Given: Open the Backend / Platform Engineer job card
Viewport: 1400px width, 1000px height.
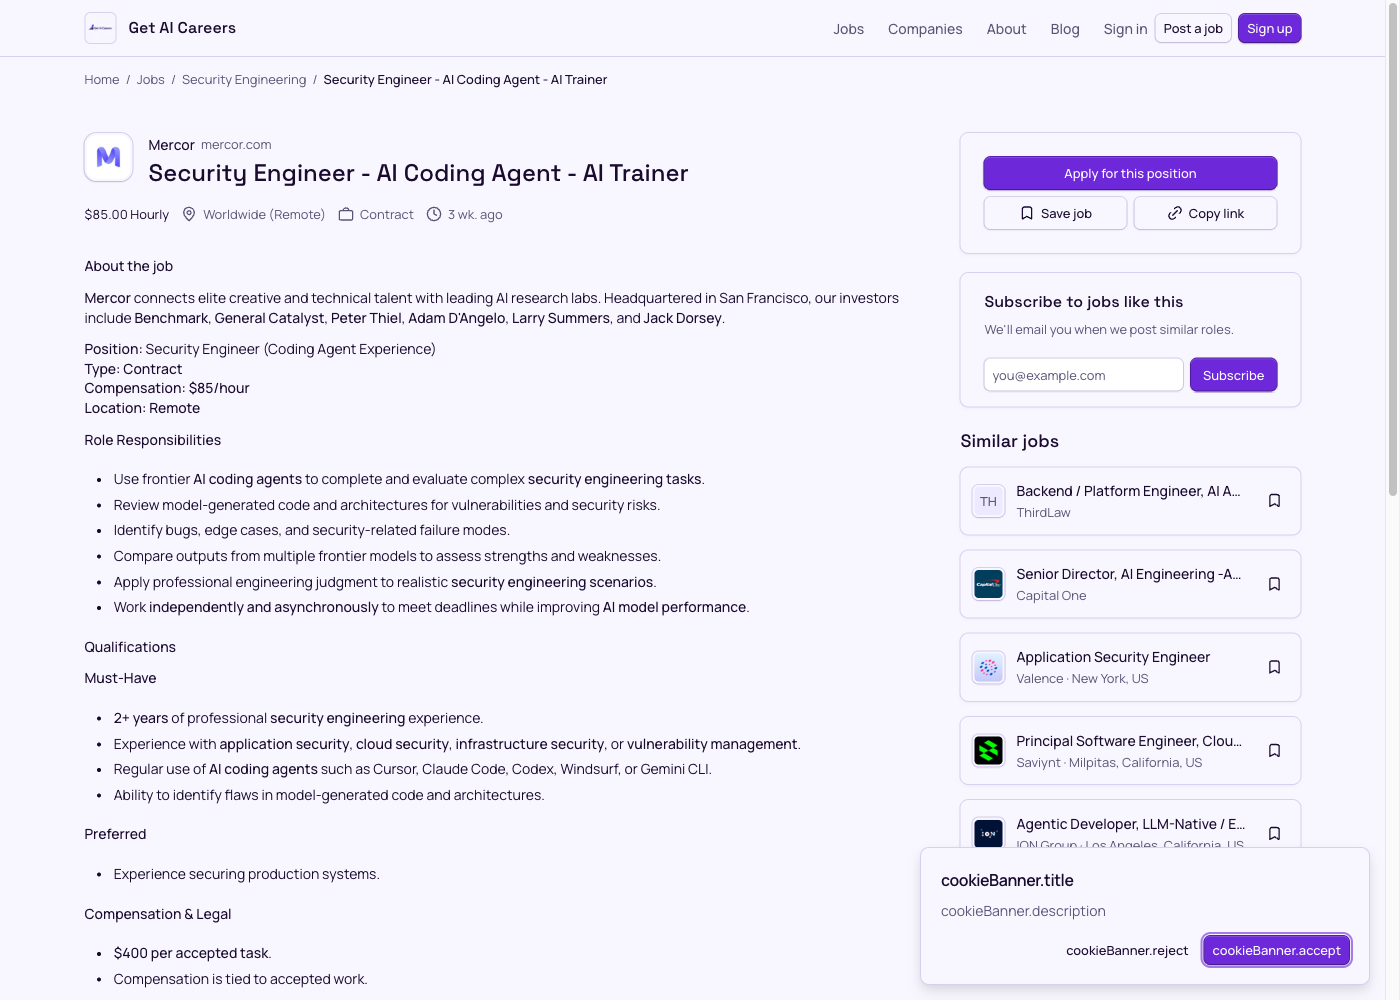Looking at the screenshot, I should [x=1130, y=501].
